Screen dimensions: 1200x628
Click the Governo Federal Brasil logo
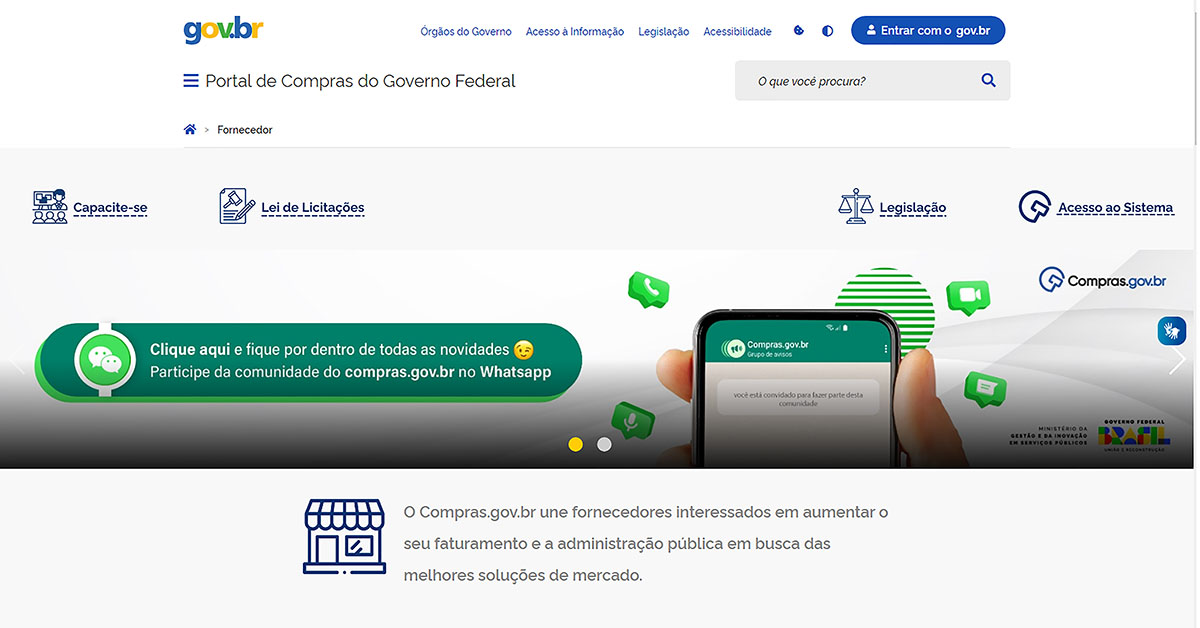click(1133, 434)
